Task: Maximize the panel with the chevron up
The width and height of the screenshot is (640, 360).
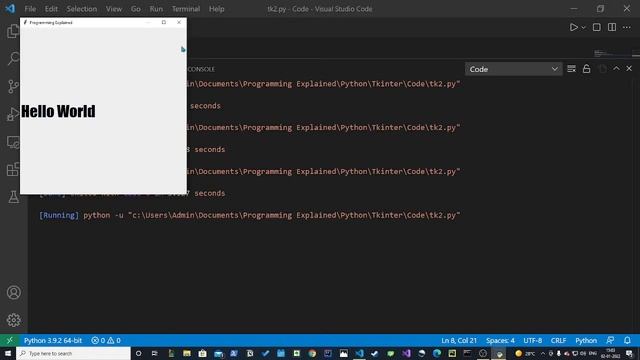Action: (616, 69)
